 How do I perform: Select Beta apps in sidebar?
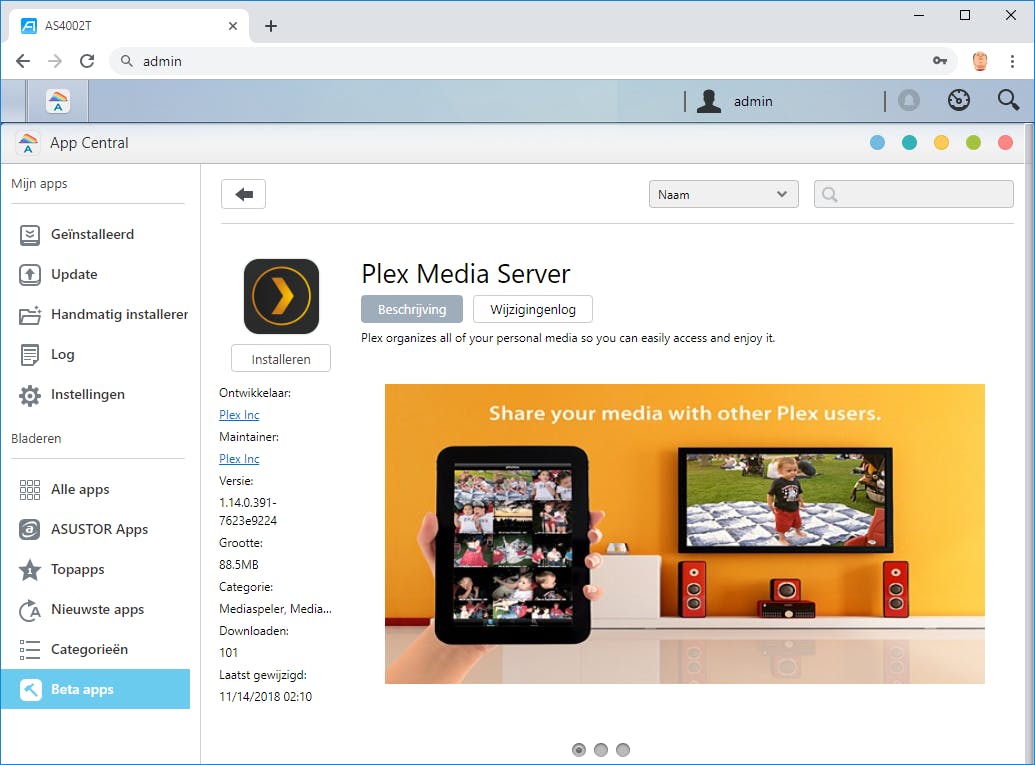[96, 689]
